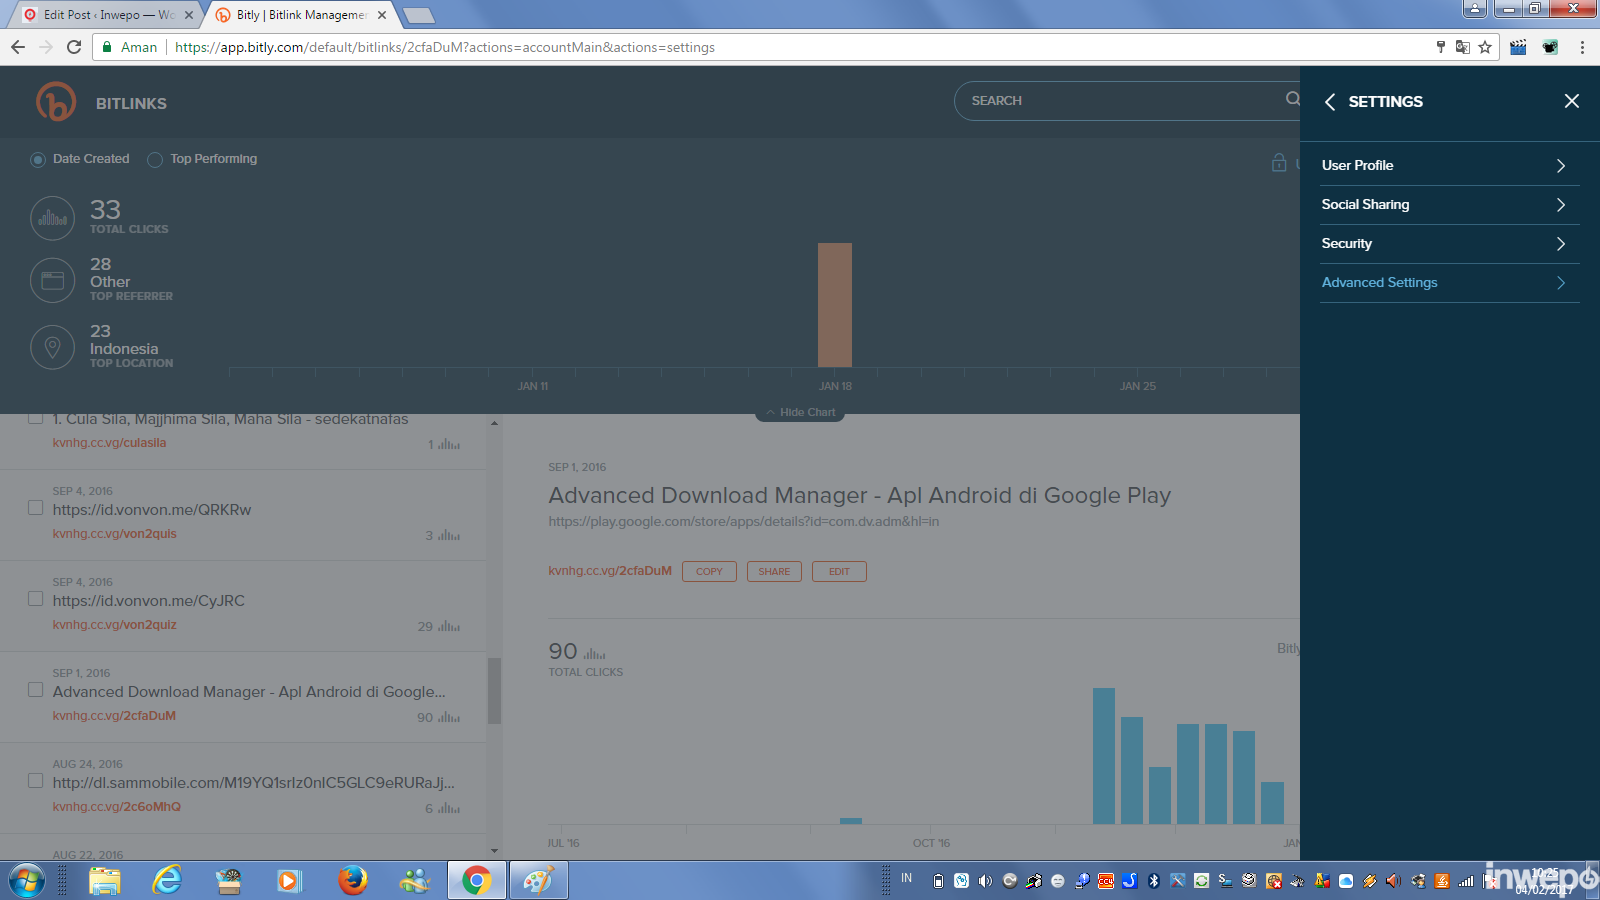Viewport: 1600px width, 900px height.
Task: Check the id.vonvon.me/QRKRw bitlink checkbox
Action: point(35,508)
